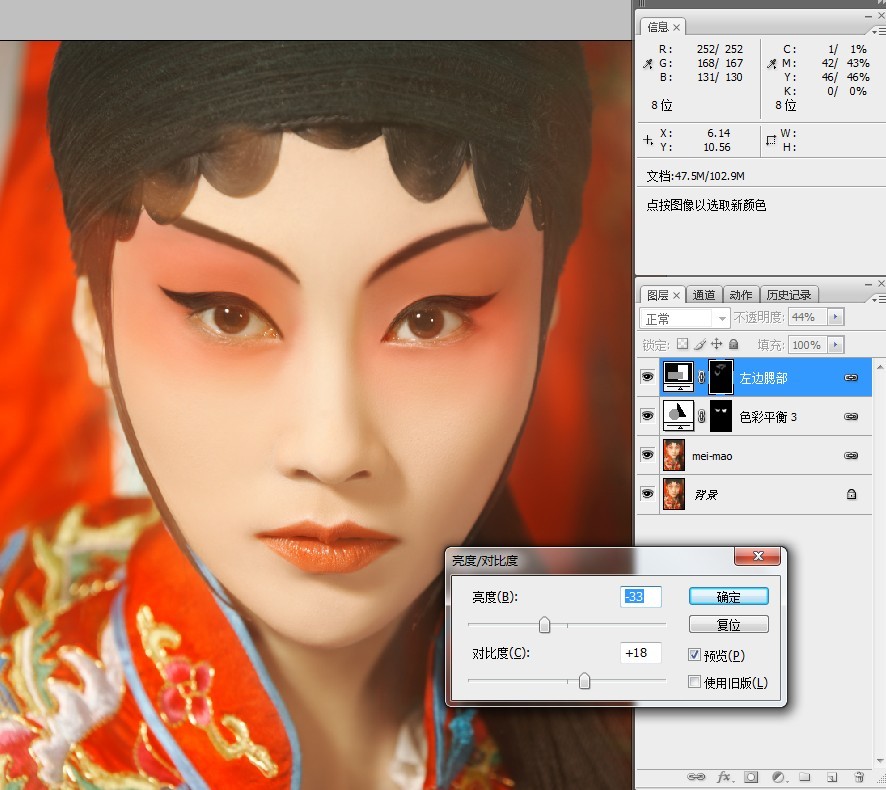Click mask-link chain on 左边腮部 layer
Screen dimensions: 886x790
coord(702,377)
